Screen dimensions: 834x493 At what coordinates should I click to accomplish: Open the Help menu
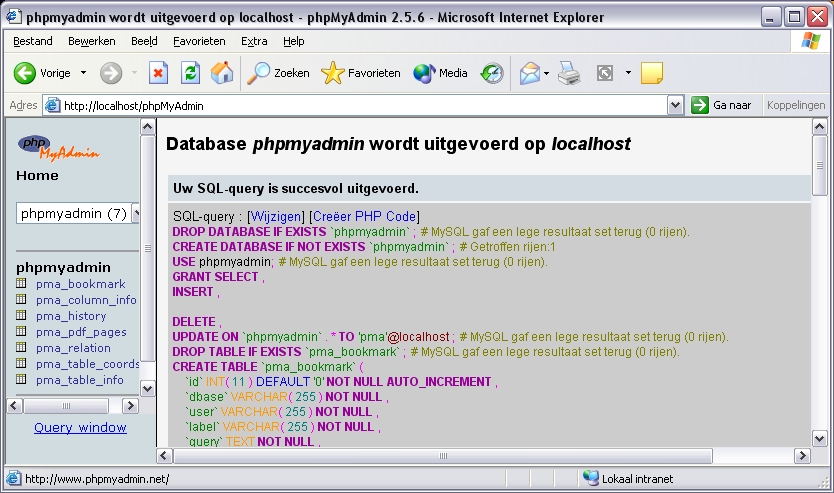tap(293, 41)
